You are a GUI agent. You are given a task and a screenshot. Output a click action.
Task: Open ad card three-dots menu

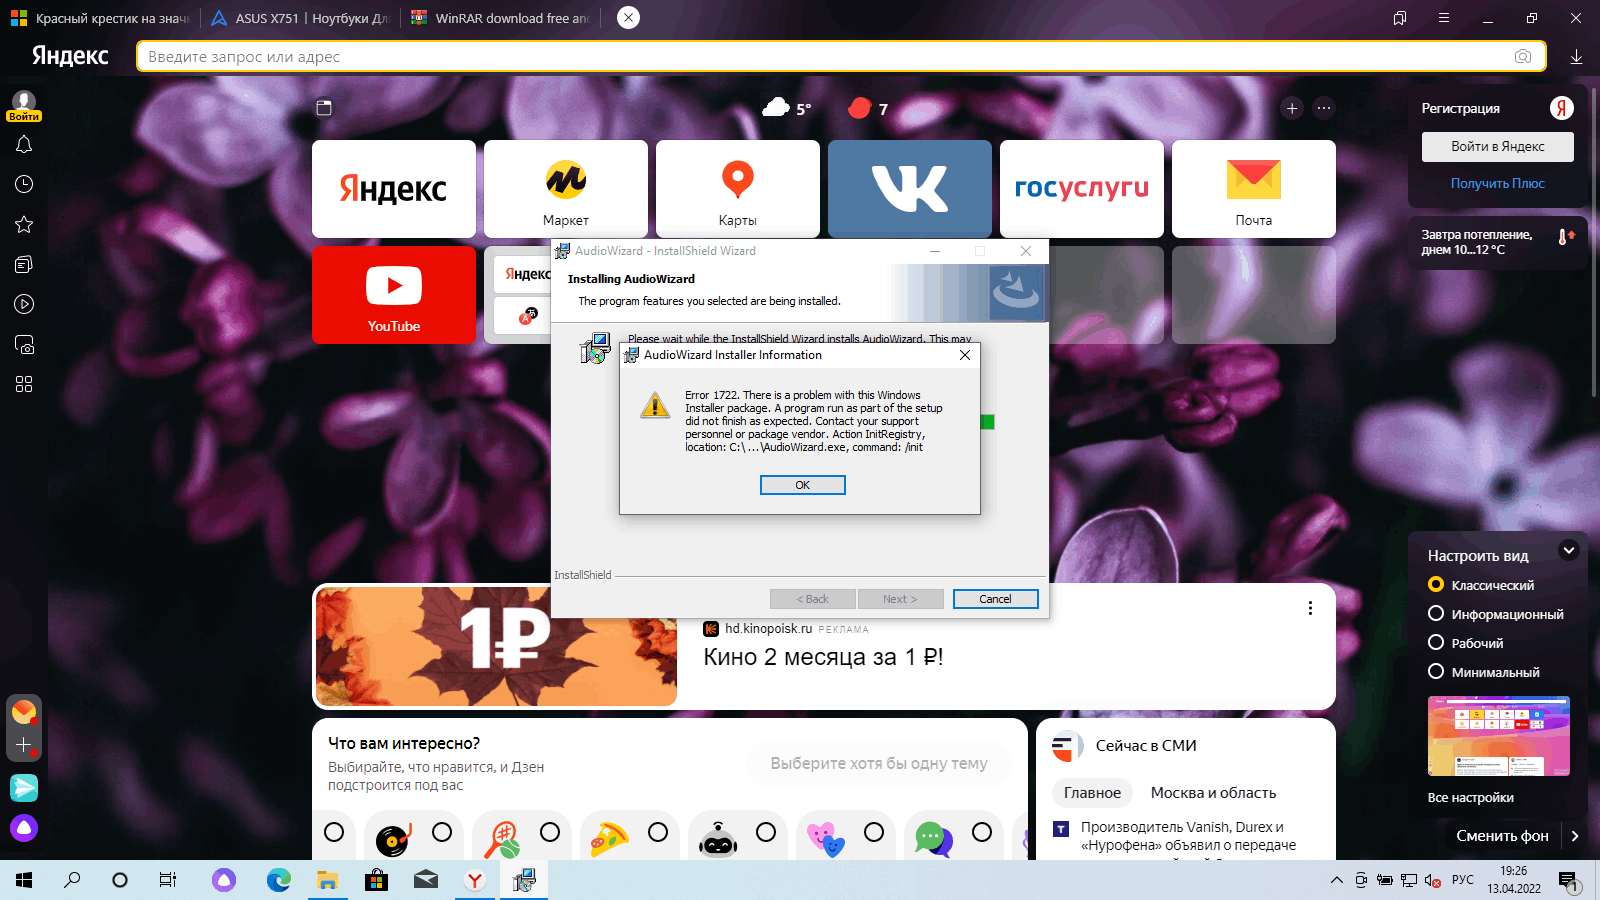coord(1310,608)
